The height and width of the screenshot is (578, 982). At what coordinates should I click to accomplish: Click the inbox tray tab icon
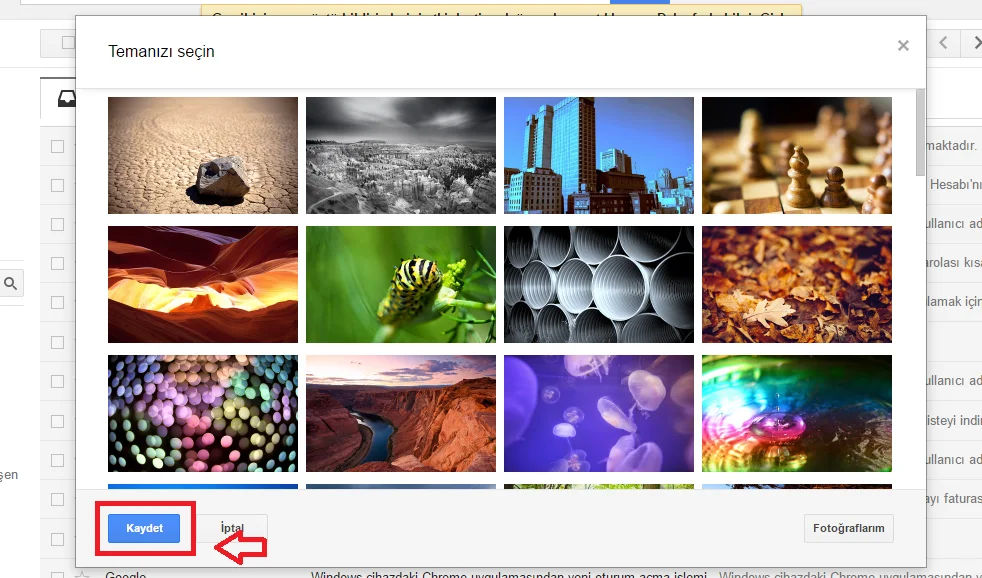point(66,98)
